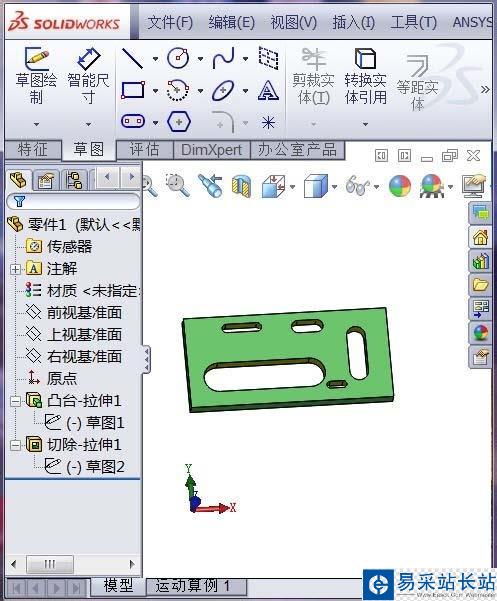The width and height of the screenshot is (497, 601).
Task: Open the Rectangle tool dropdown arrow
Action: (x=155, y=91)
